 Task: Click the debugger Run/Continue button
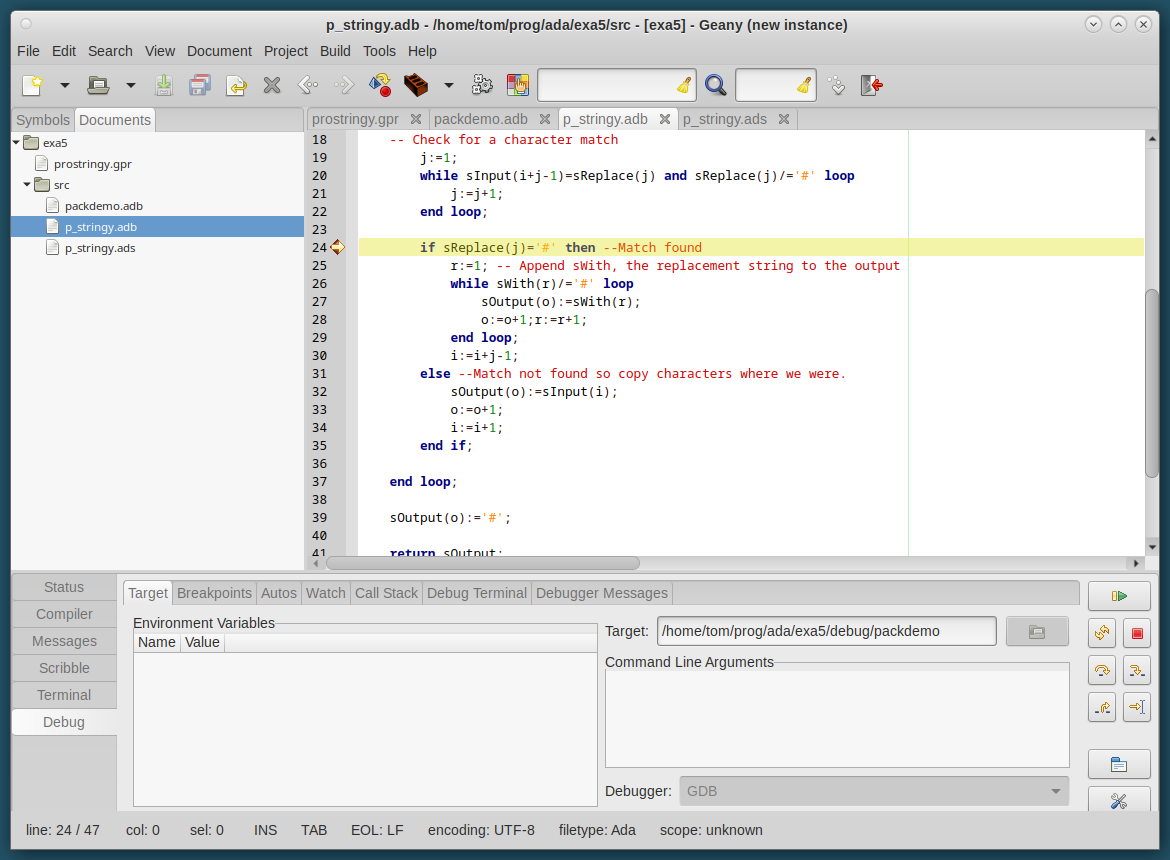pyautogui.click(x=1119, y=596)
